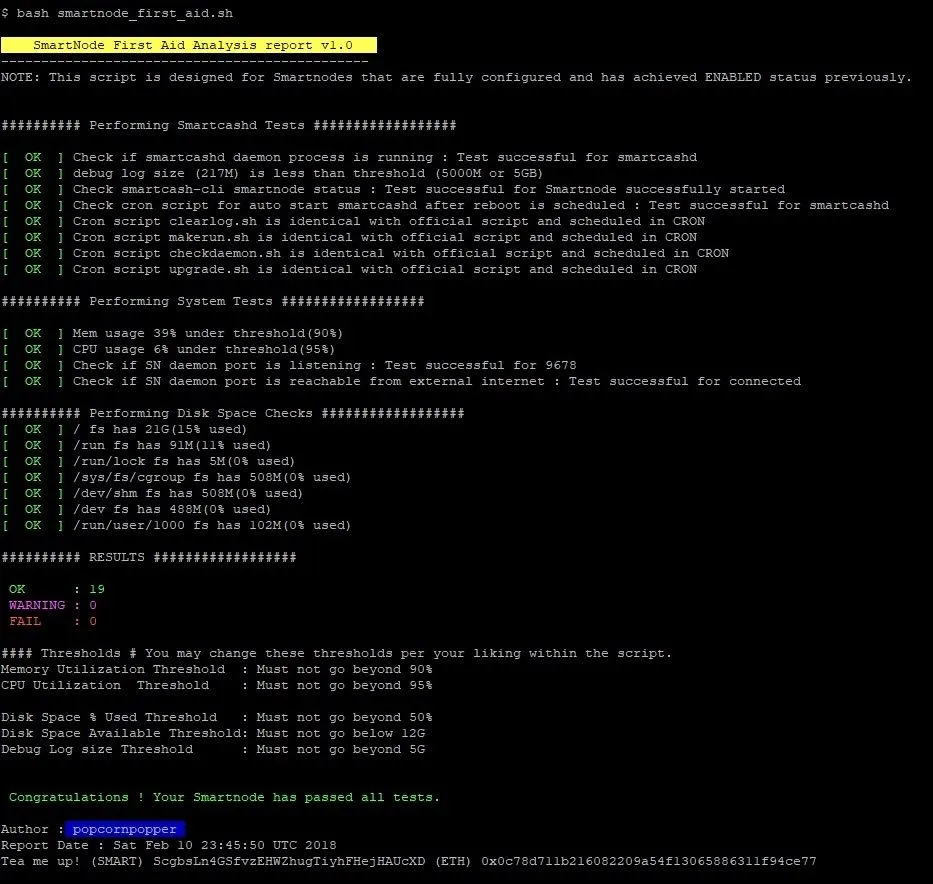Click the NOTE line about ENABLED status

456,77
